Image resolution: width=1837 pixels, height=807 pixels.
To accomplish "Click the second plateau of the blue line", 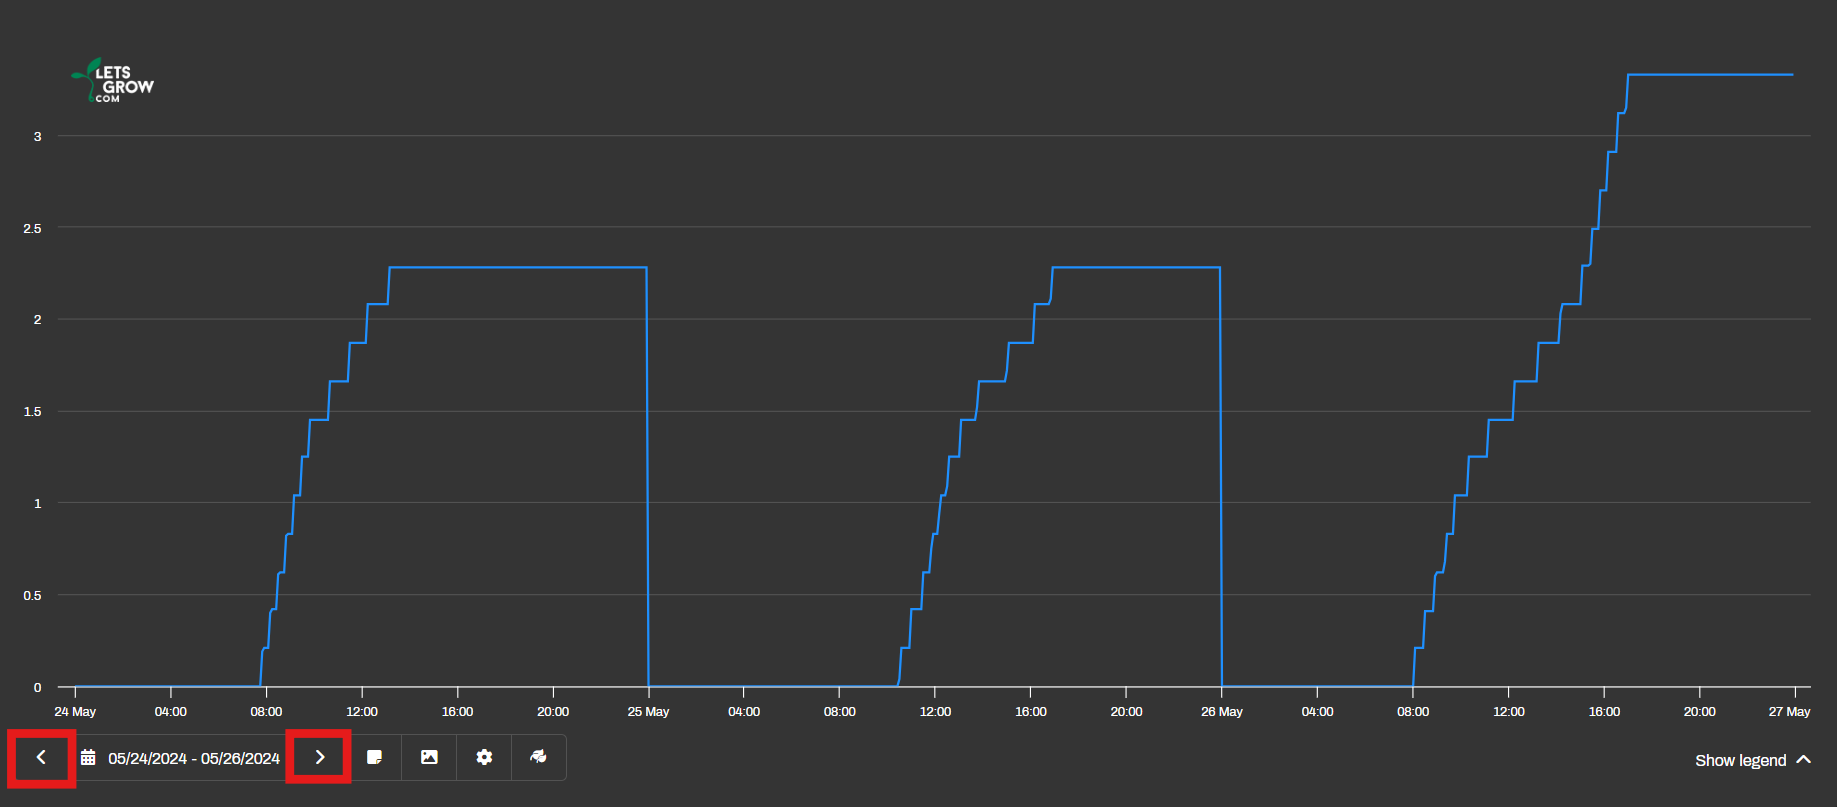I will coord(1135,267).
